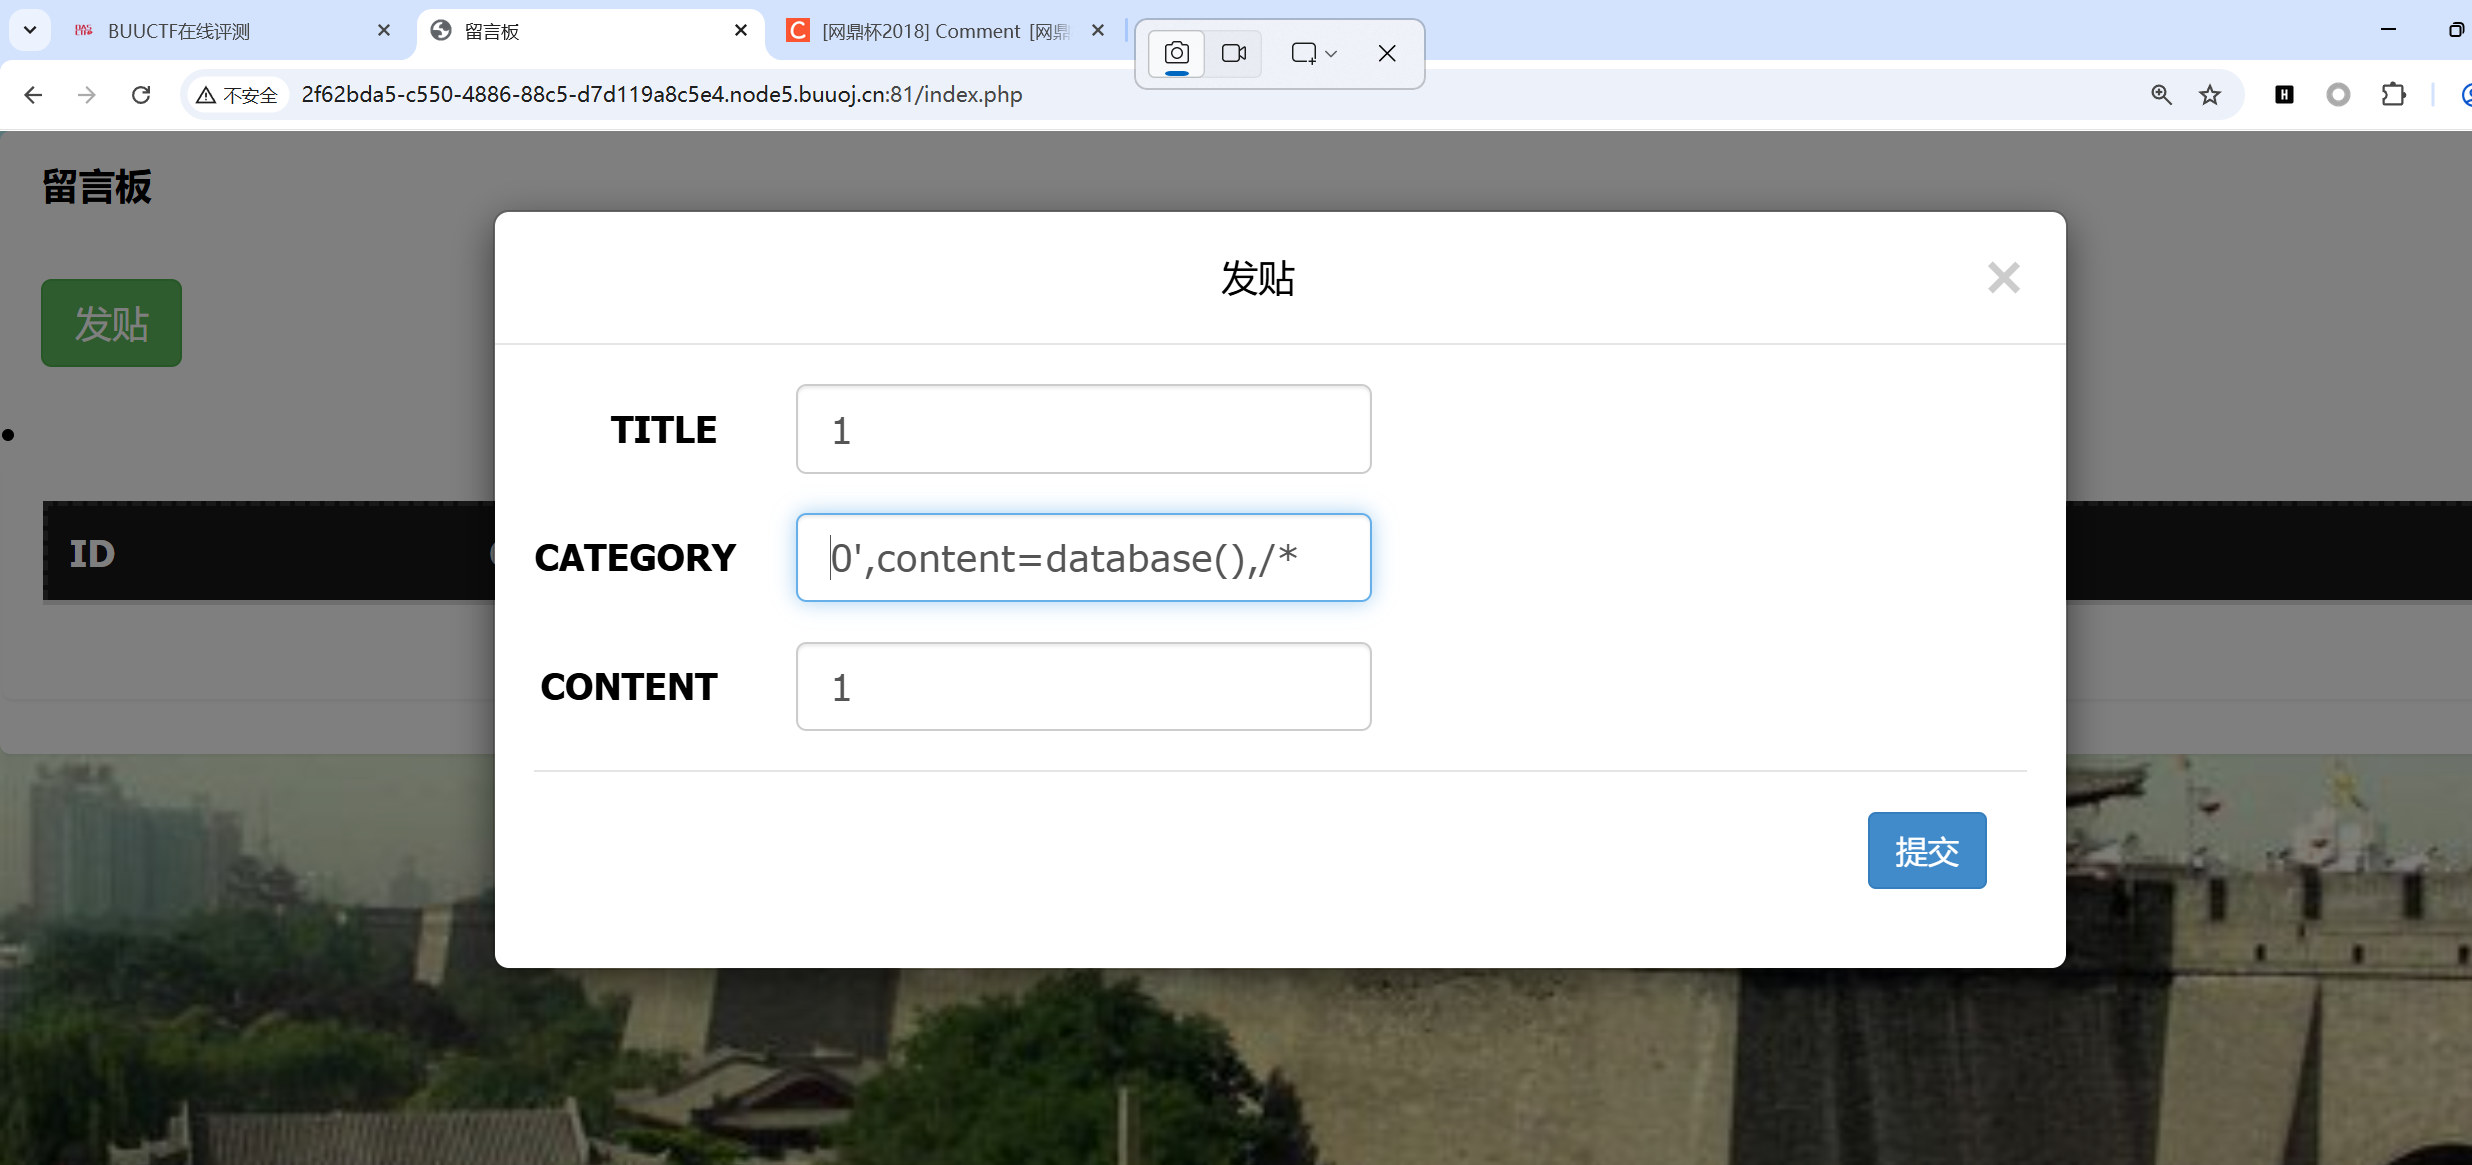
Task: Focus the CATEGORY input field
Action: pyautogui.click(x=1083, y=558)
